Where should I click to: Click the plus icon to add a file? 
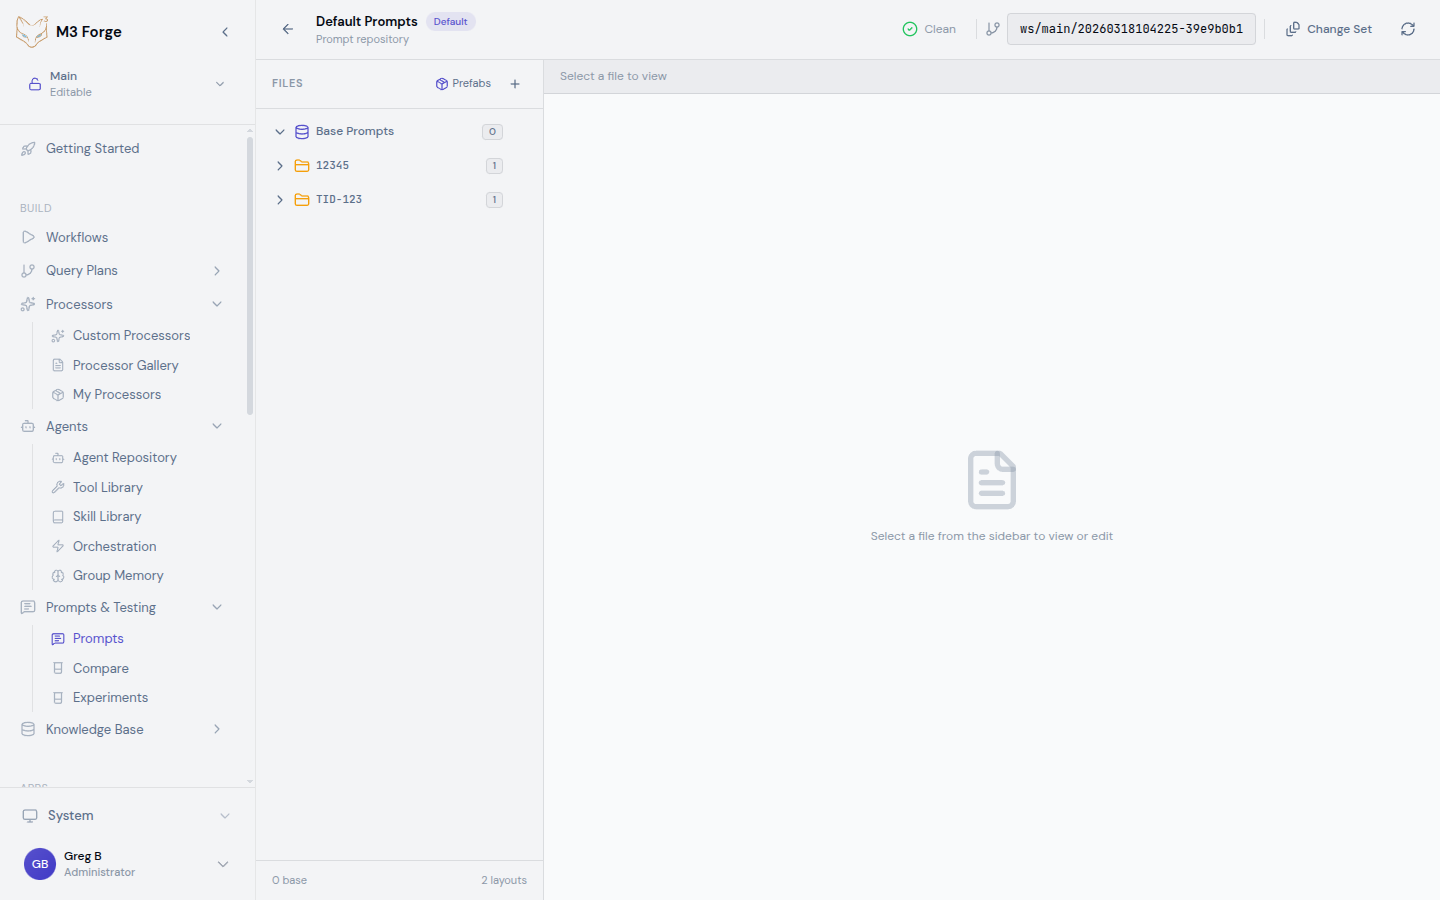click(515, 84)
